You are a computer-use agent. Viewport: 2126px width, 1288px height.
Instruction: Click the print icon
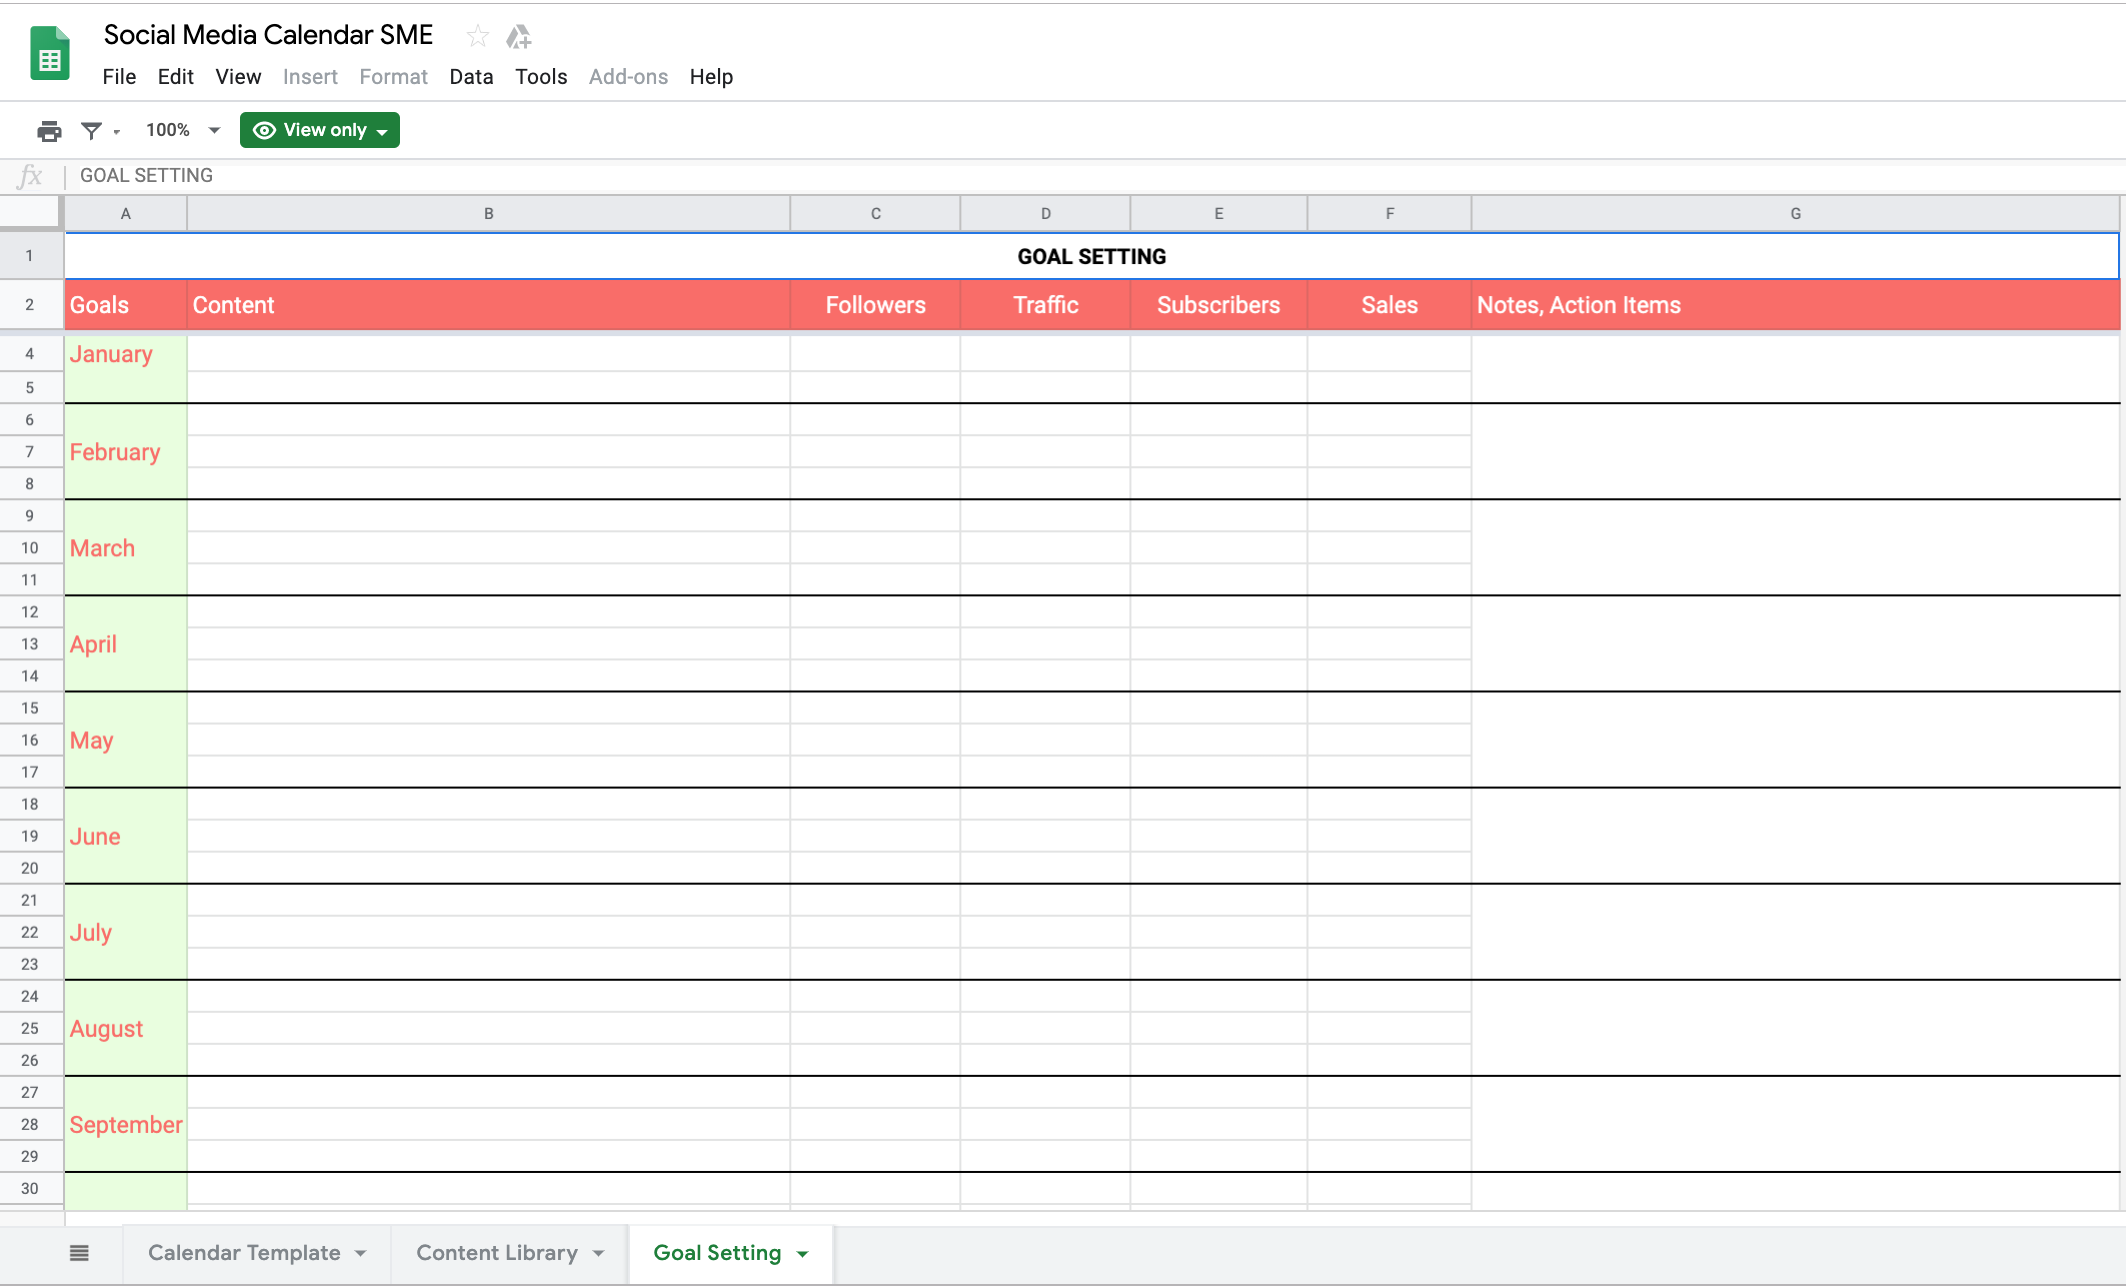tap(49, 131)
